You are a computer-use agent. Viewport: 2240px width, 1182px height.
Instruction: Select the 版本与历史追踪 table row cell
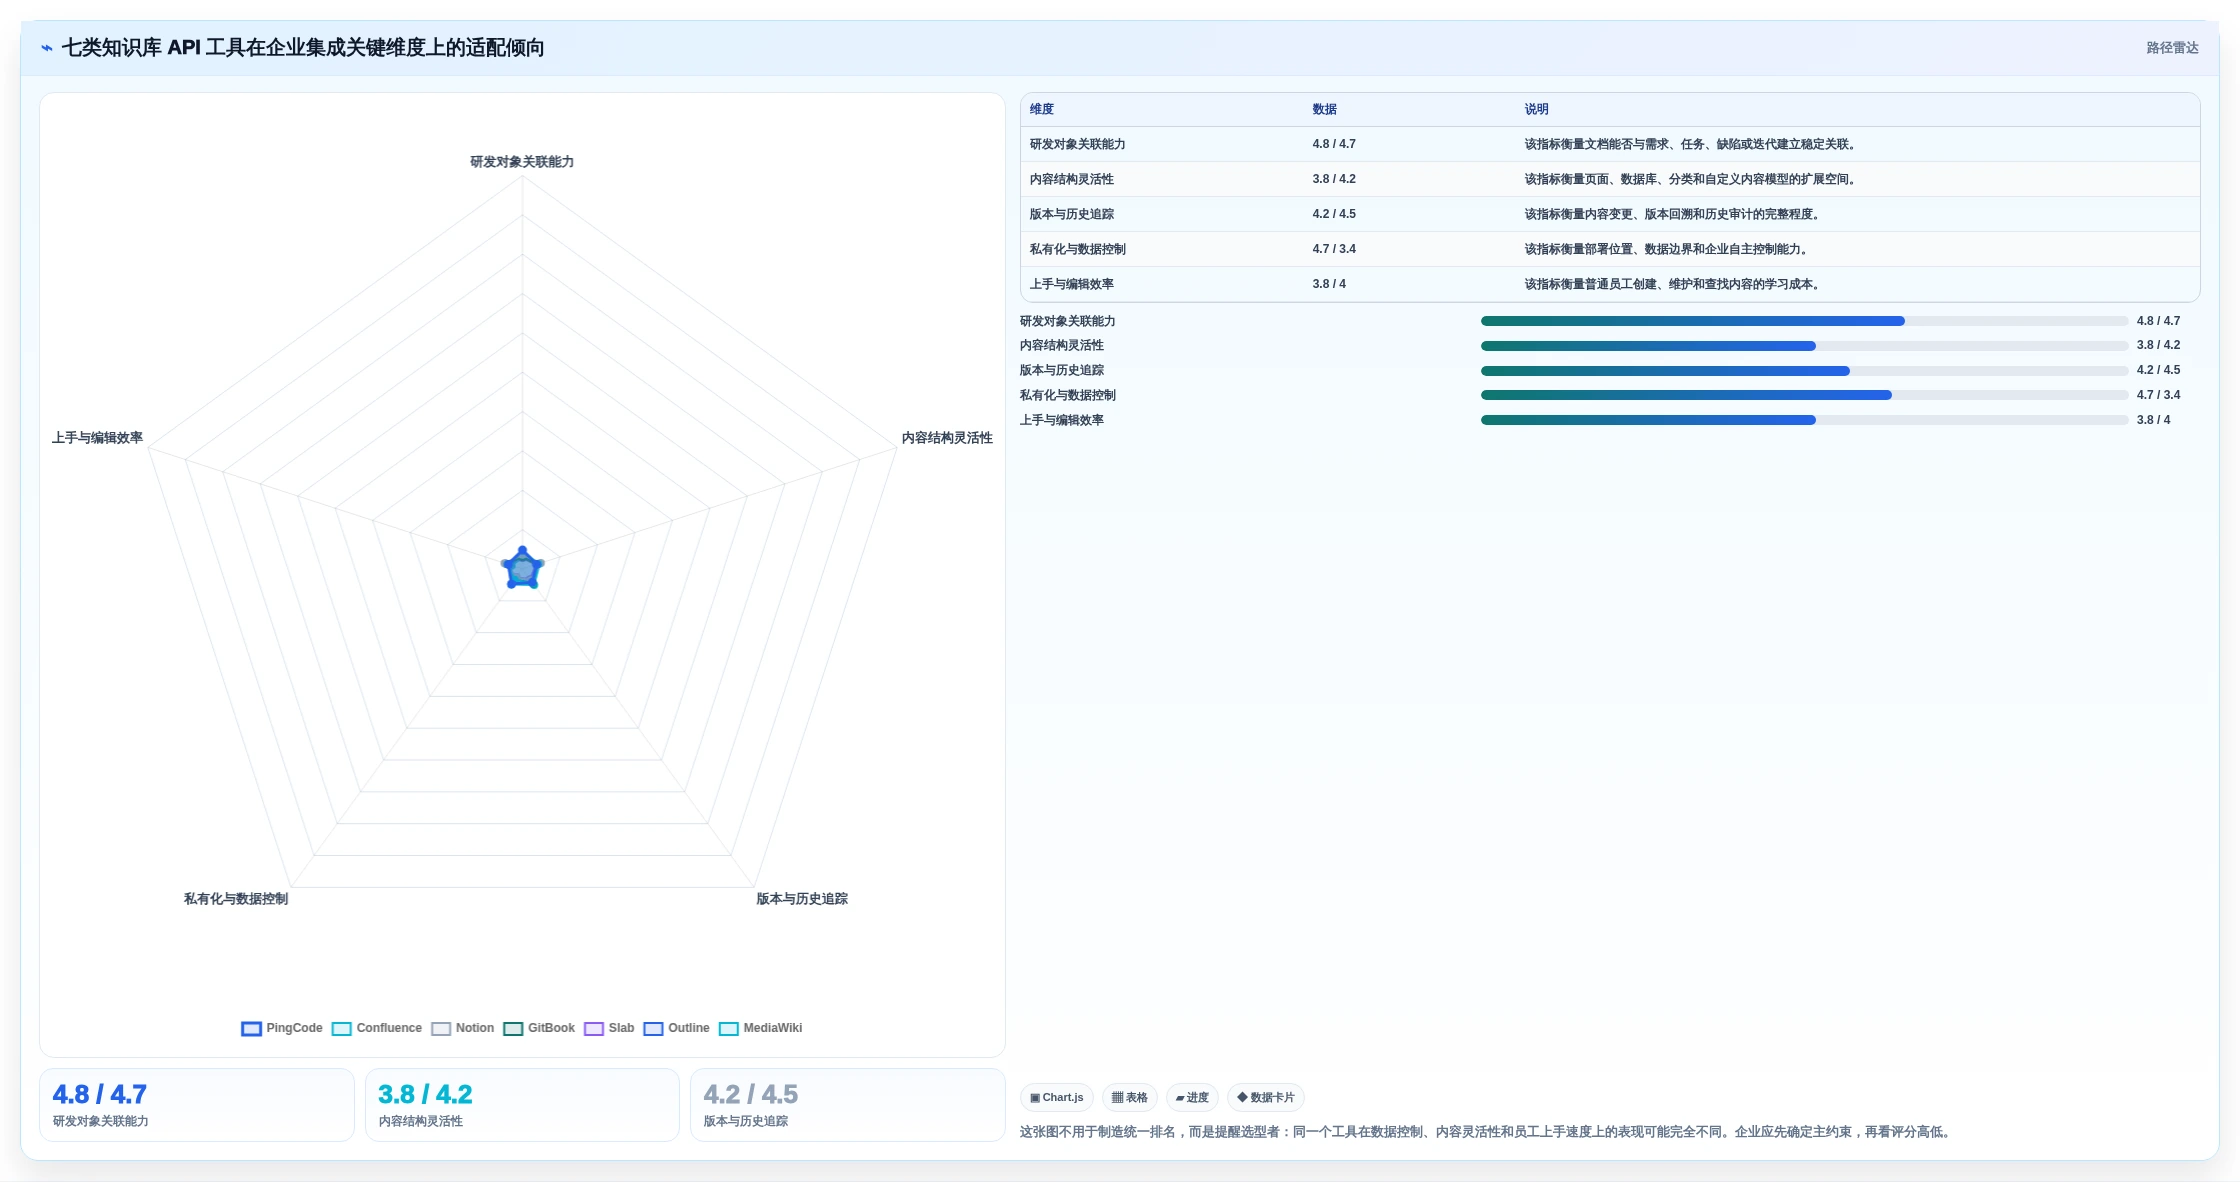[x=1072, y=214]
